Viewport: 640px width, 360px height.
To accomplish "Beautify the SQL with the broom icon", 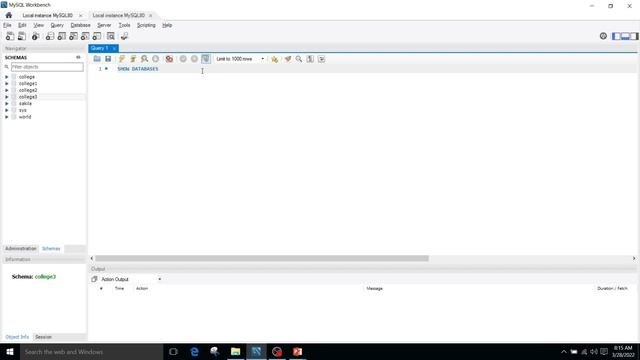I will pyautogui.click(x=288, y=59).
